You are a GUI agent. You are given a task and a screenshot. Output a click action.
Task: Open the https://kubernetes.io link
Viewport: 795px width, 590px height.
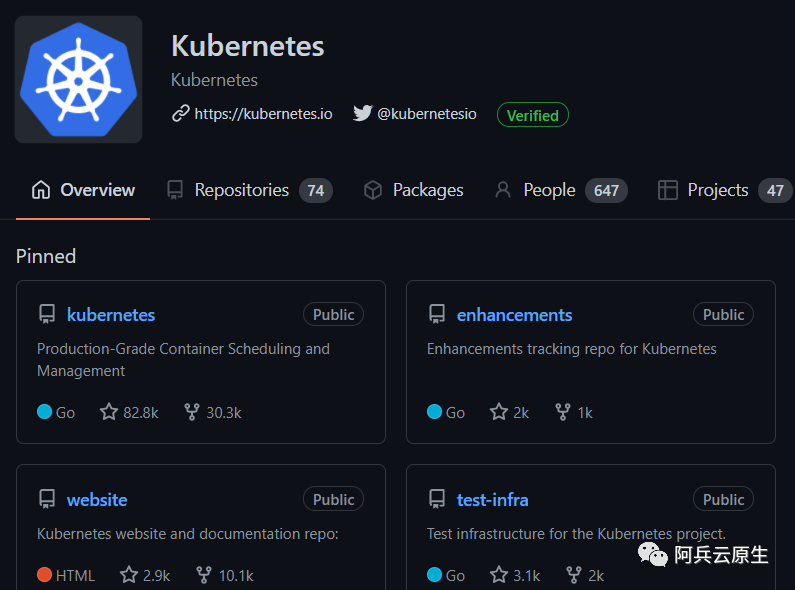pos(264,114)
